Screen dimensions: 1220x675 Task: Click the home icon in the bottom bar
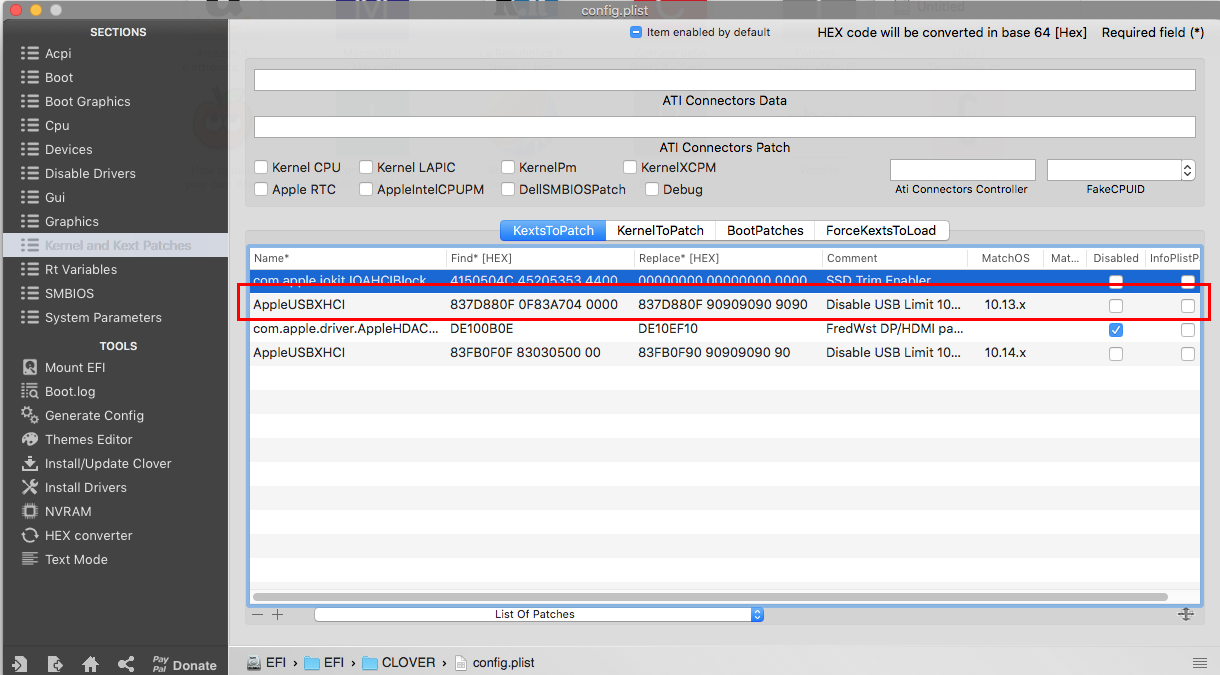pyautogui.click(x=90, y=664)
